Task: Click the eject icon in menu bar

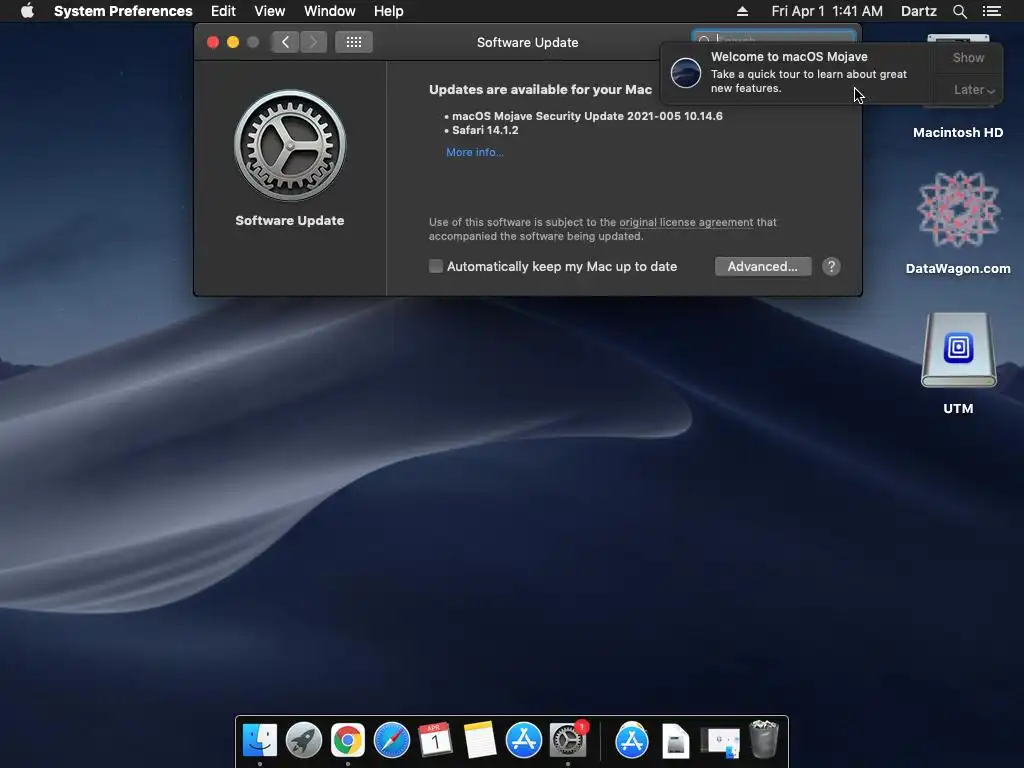Action: (x=742, y=11)
